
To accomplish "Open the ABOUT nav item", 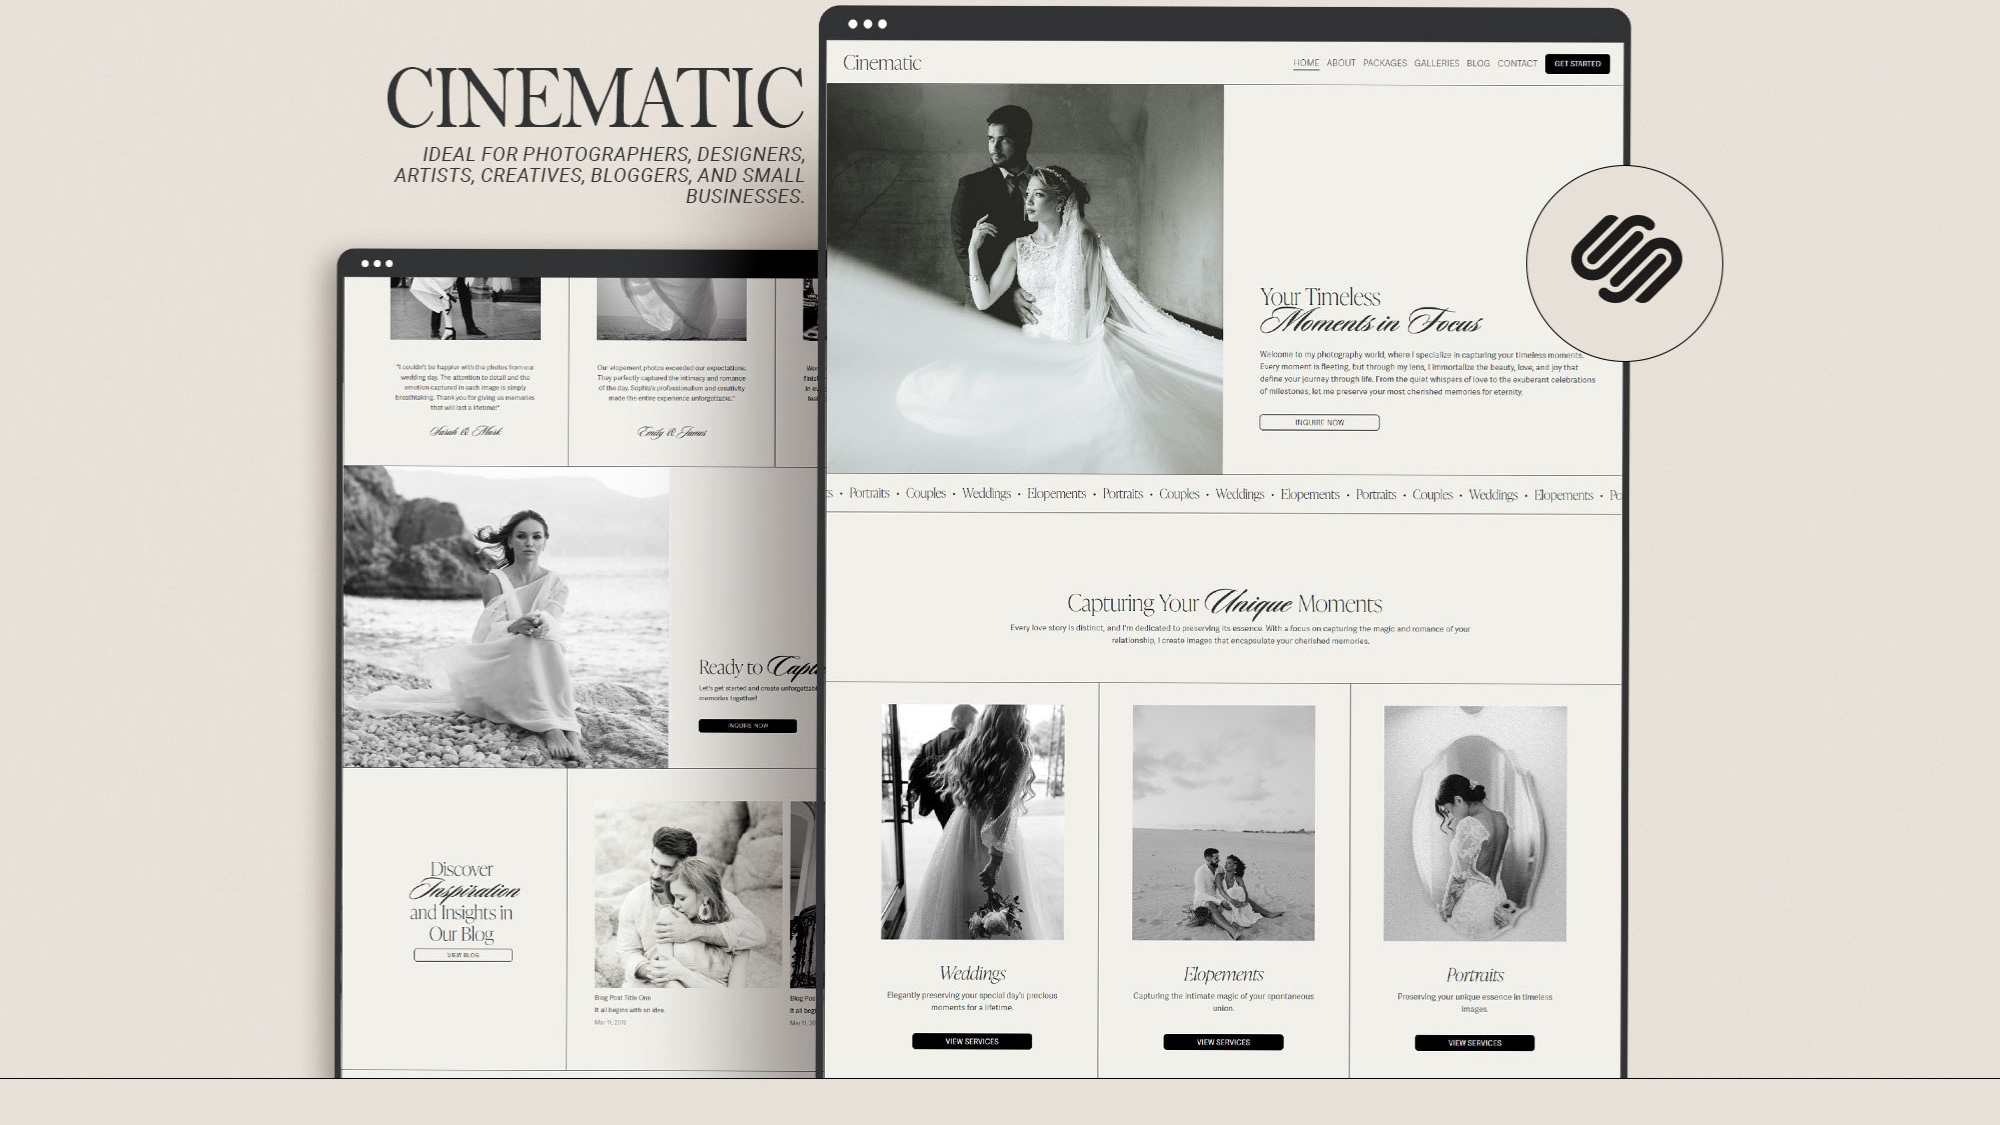I will (x=1341, y=63).
